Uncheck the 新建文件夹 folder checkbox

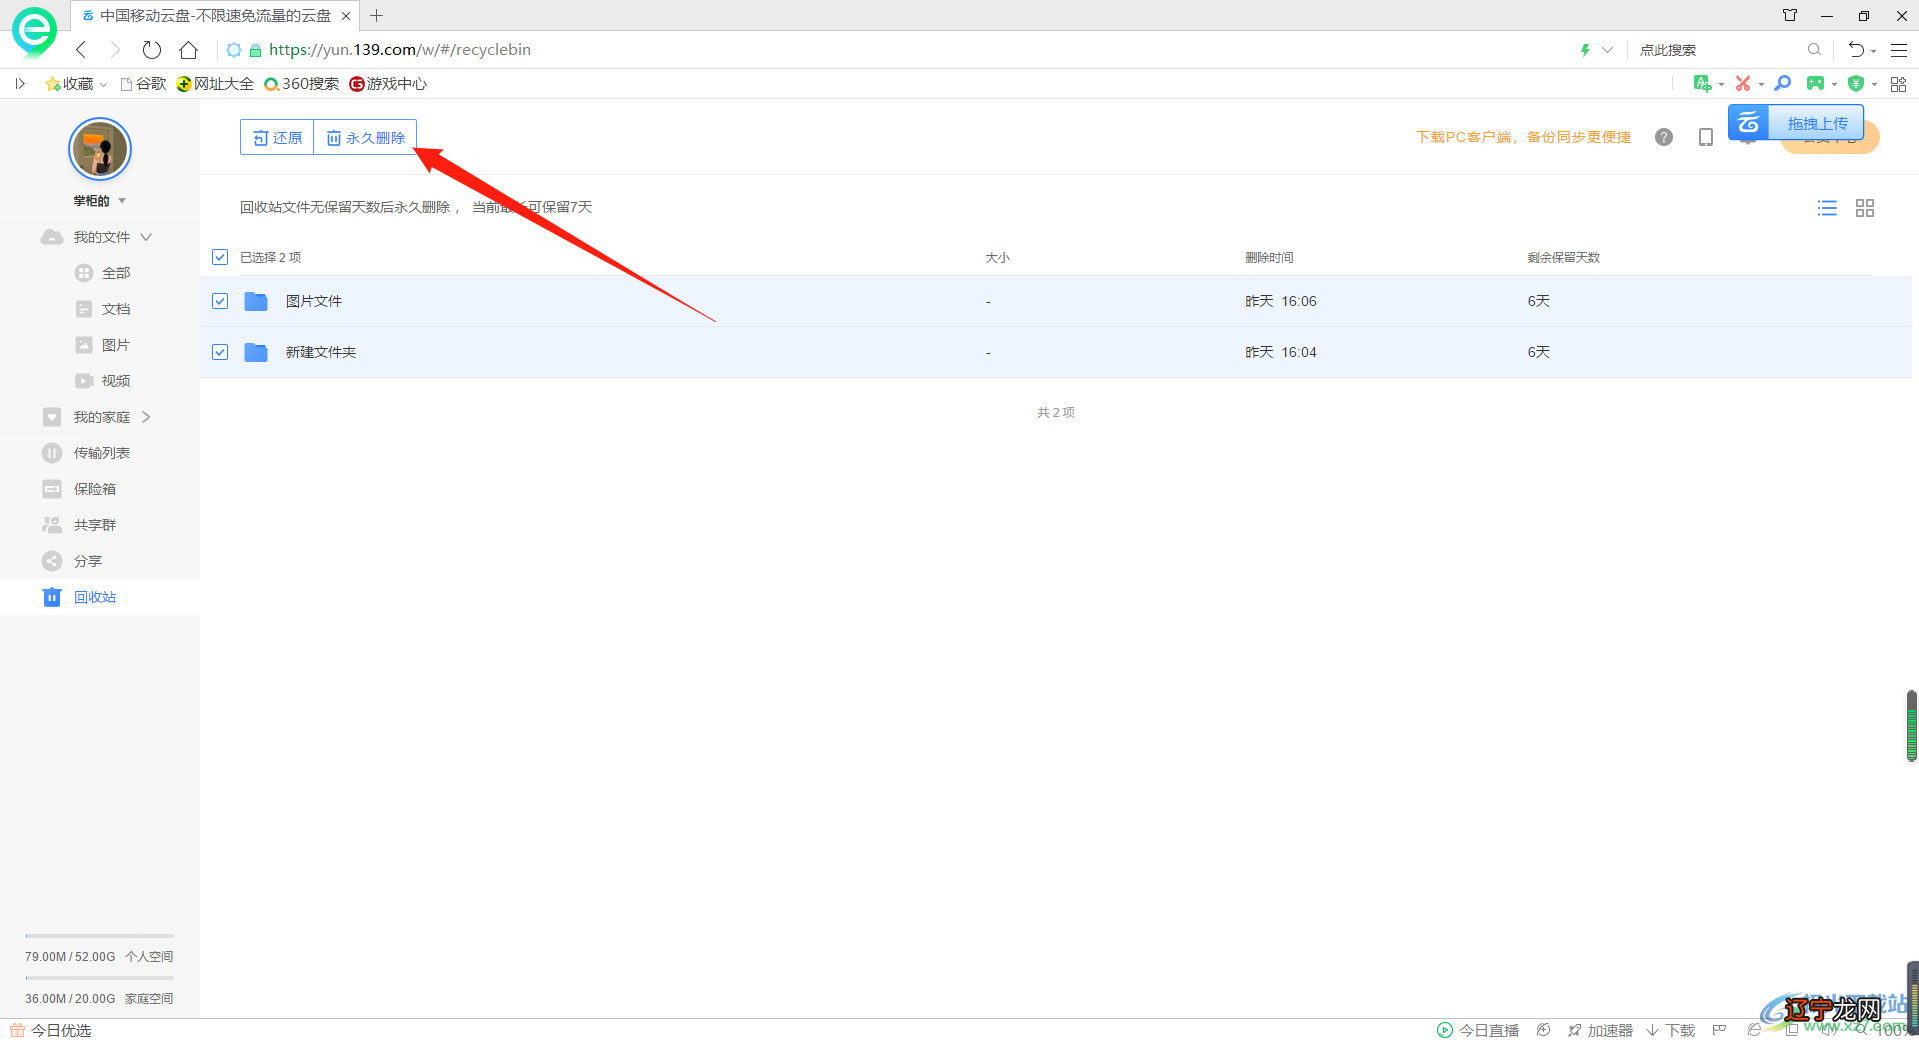(220, 352)
